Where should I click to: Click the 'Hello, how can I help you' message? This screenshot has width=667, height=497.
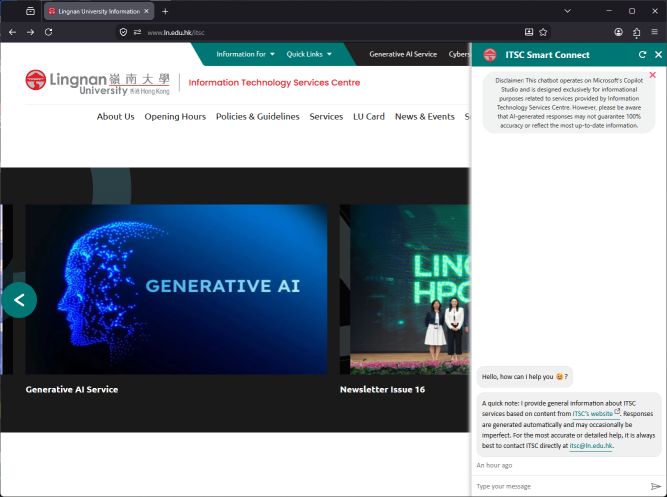click(x=524, y=377)
